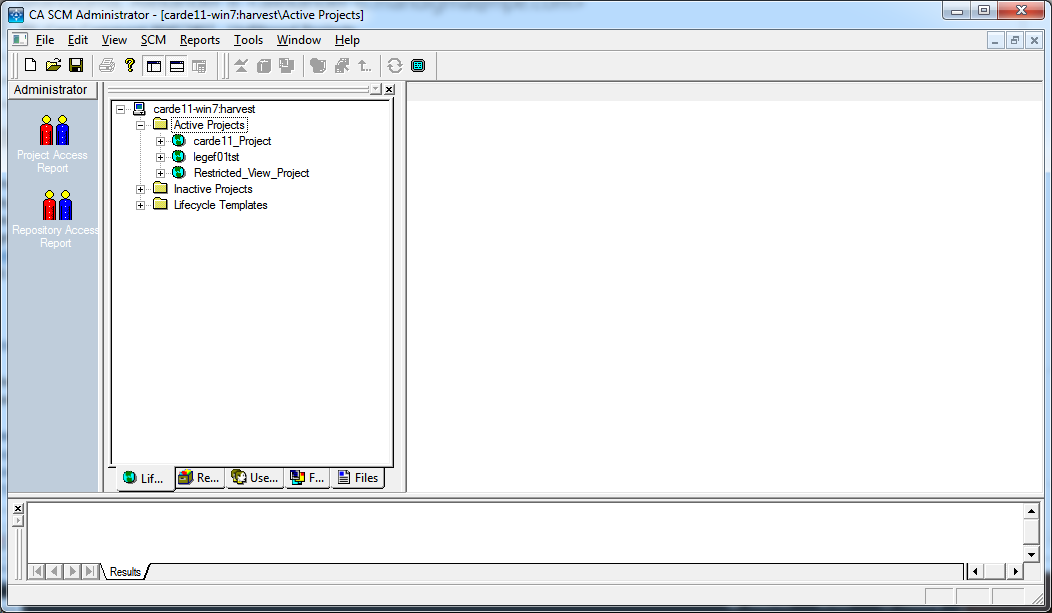Image resolution: width=1052 pixels, height=613 pixels.
Task: Select the carde11_Project tree label
Action: point(232,141)
